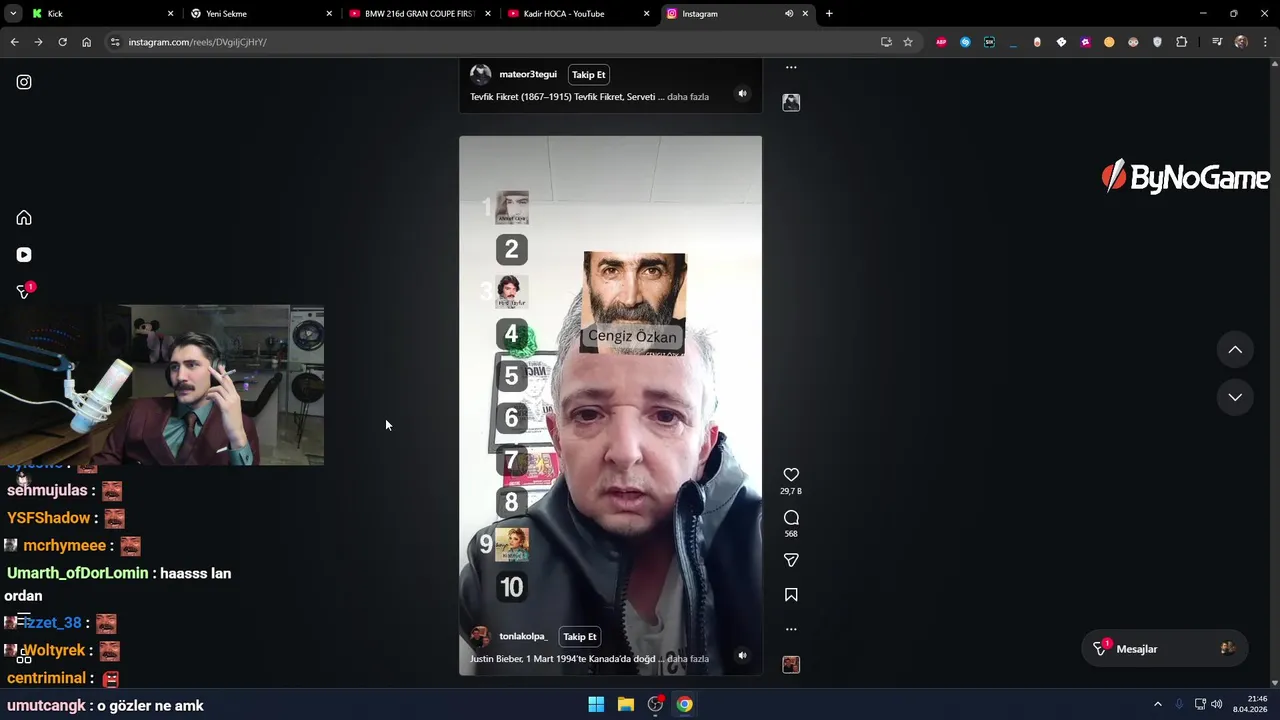
Task: Open a new browser tab
Action: tap(829, 14)
